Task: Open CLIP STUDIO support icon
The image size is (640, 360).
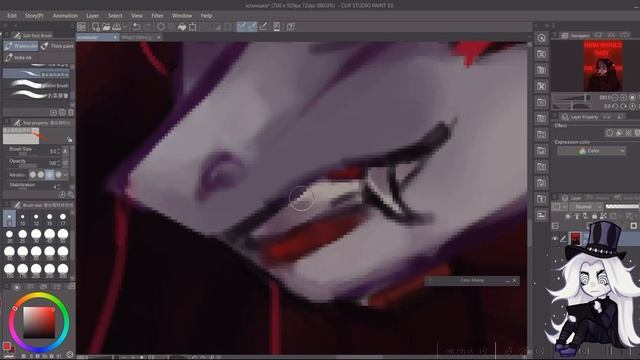Action: click(x=291, y=27)
